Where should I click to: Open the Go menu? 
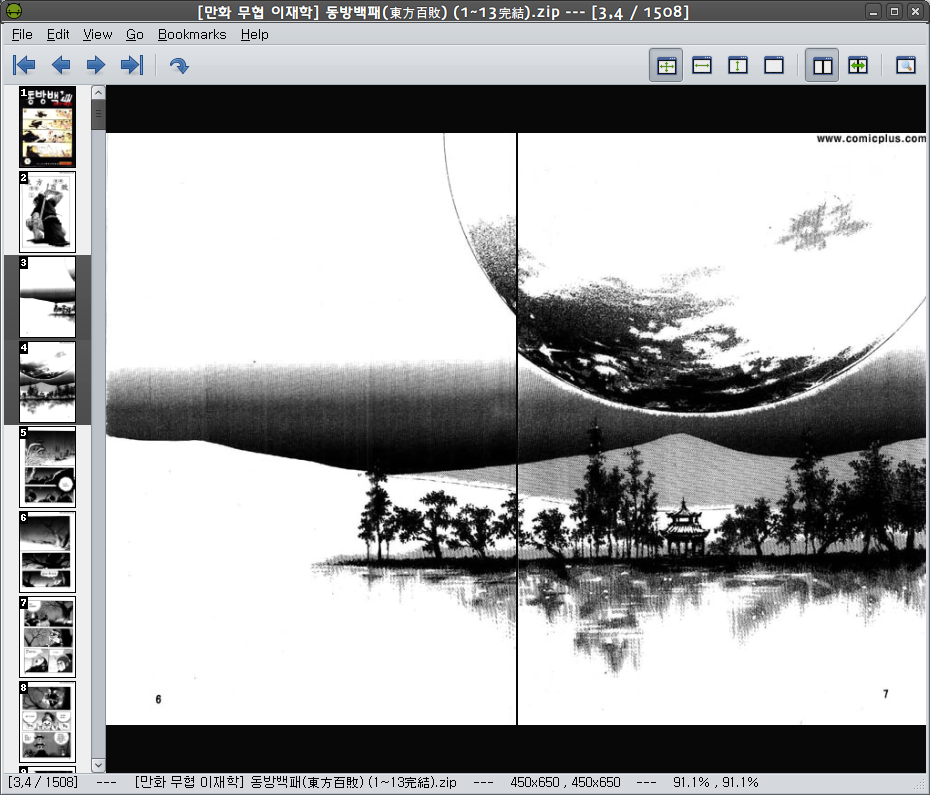point(135,34)
